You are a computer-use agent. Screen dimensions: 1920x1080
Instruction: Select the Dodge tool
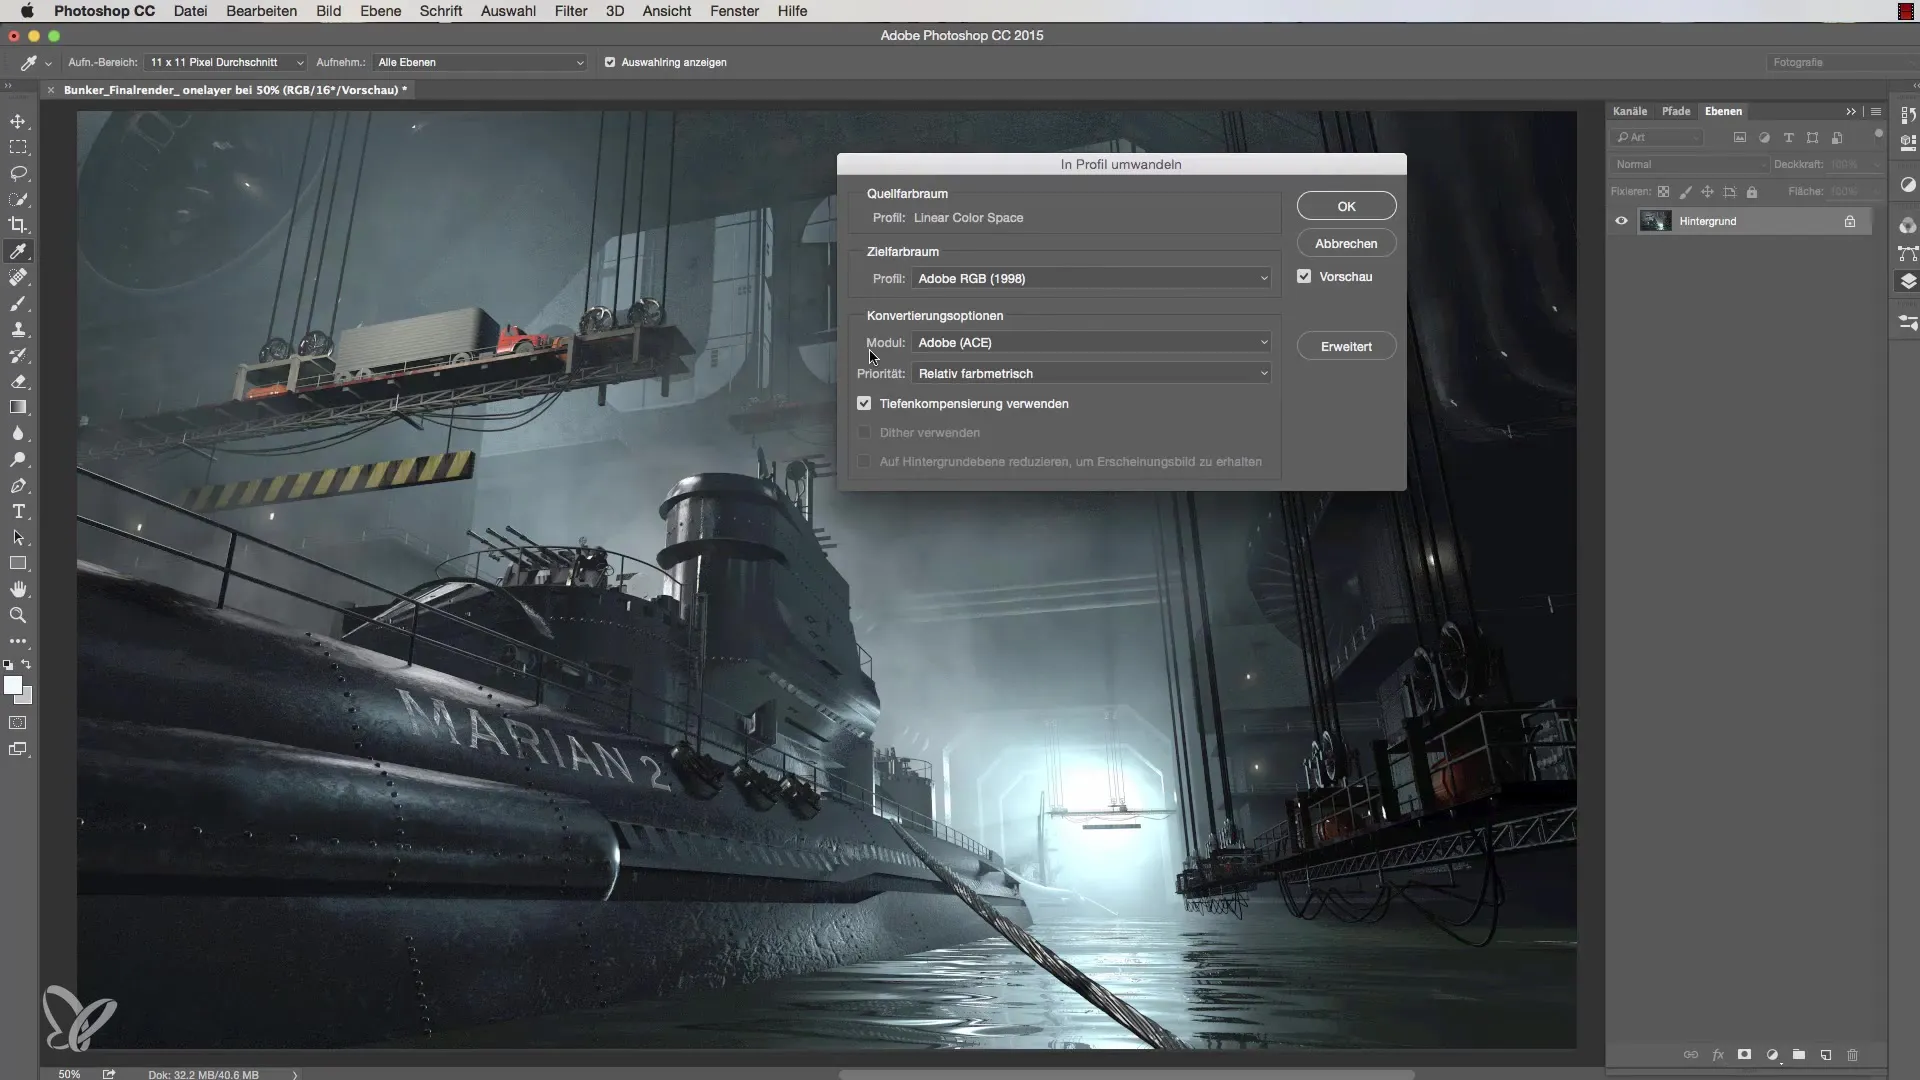click(x=18, y=459)
